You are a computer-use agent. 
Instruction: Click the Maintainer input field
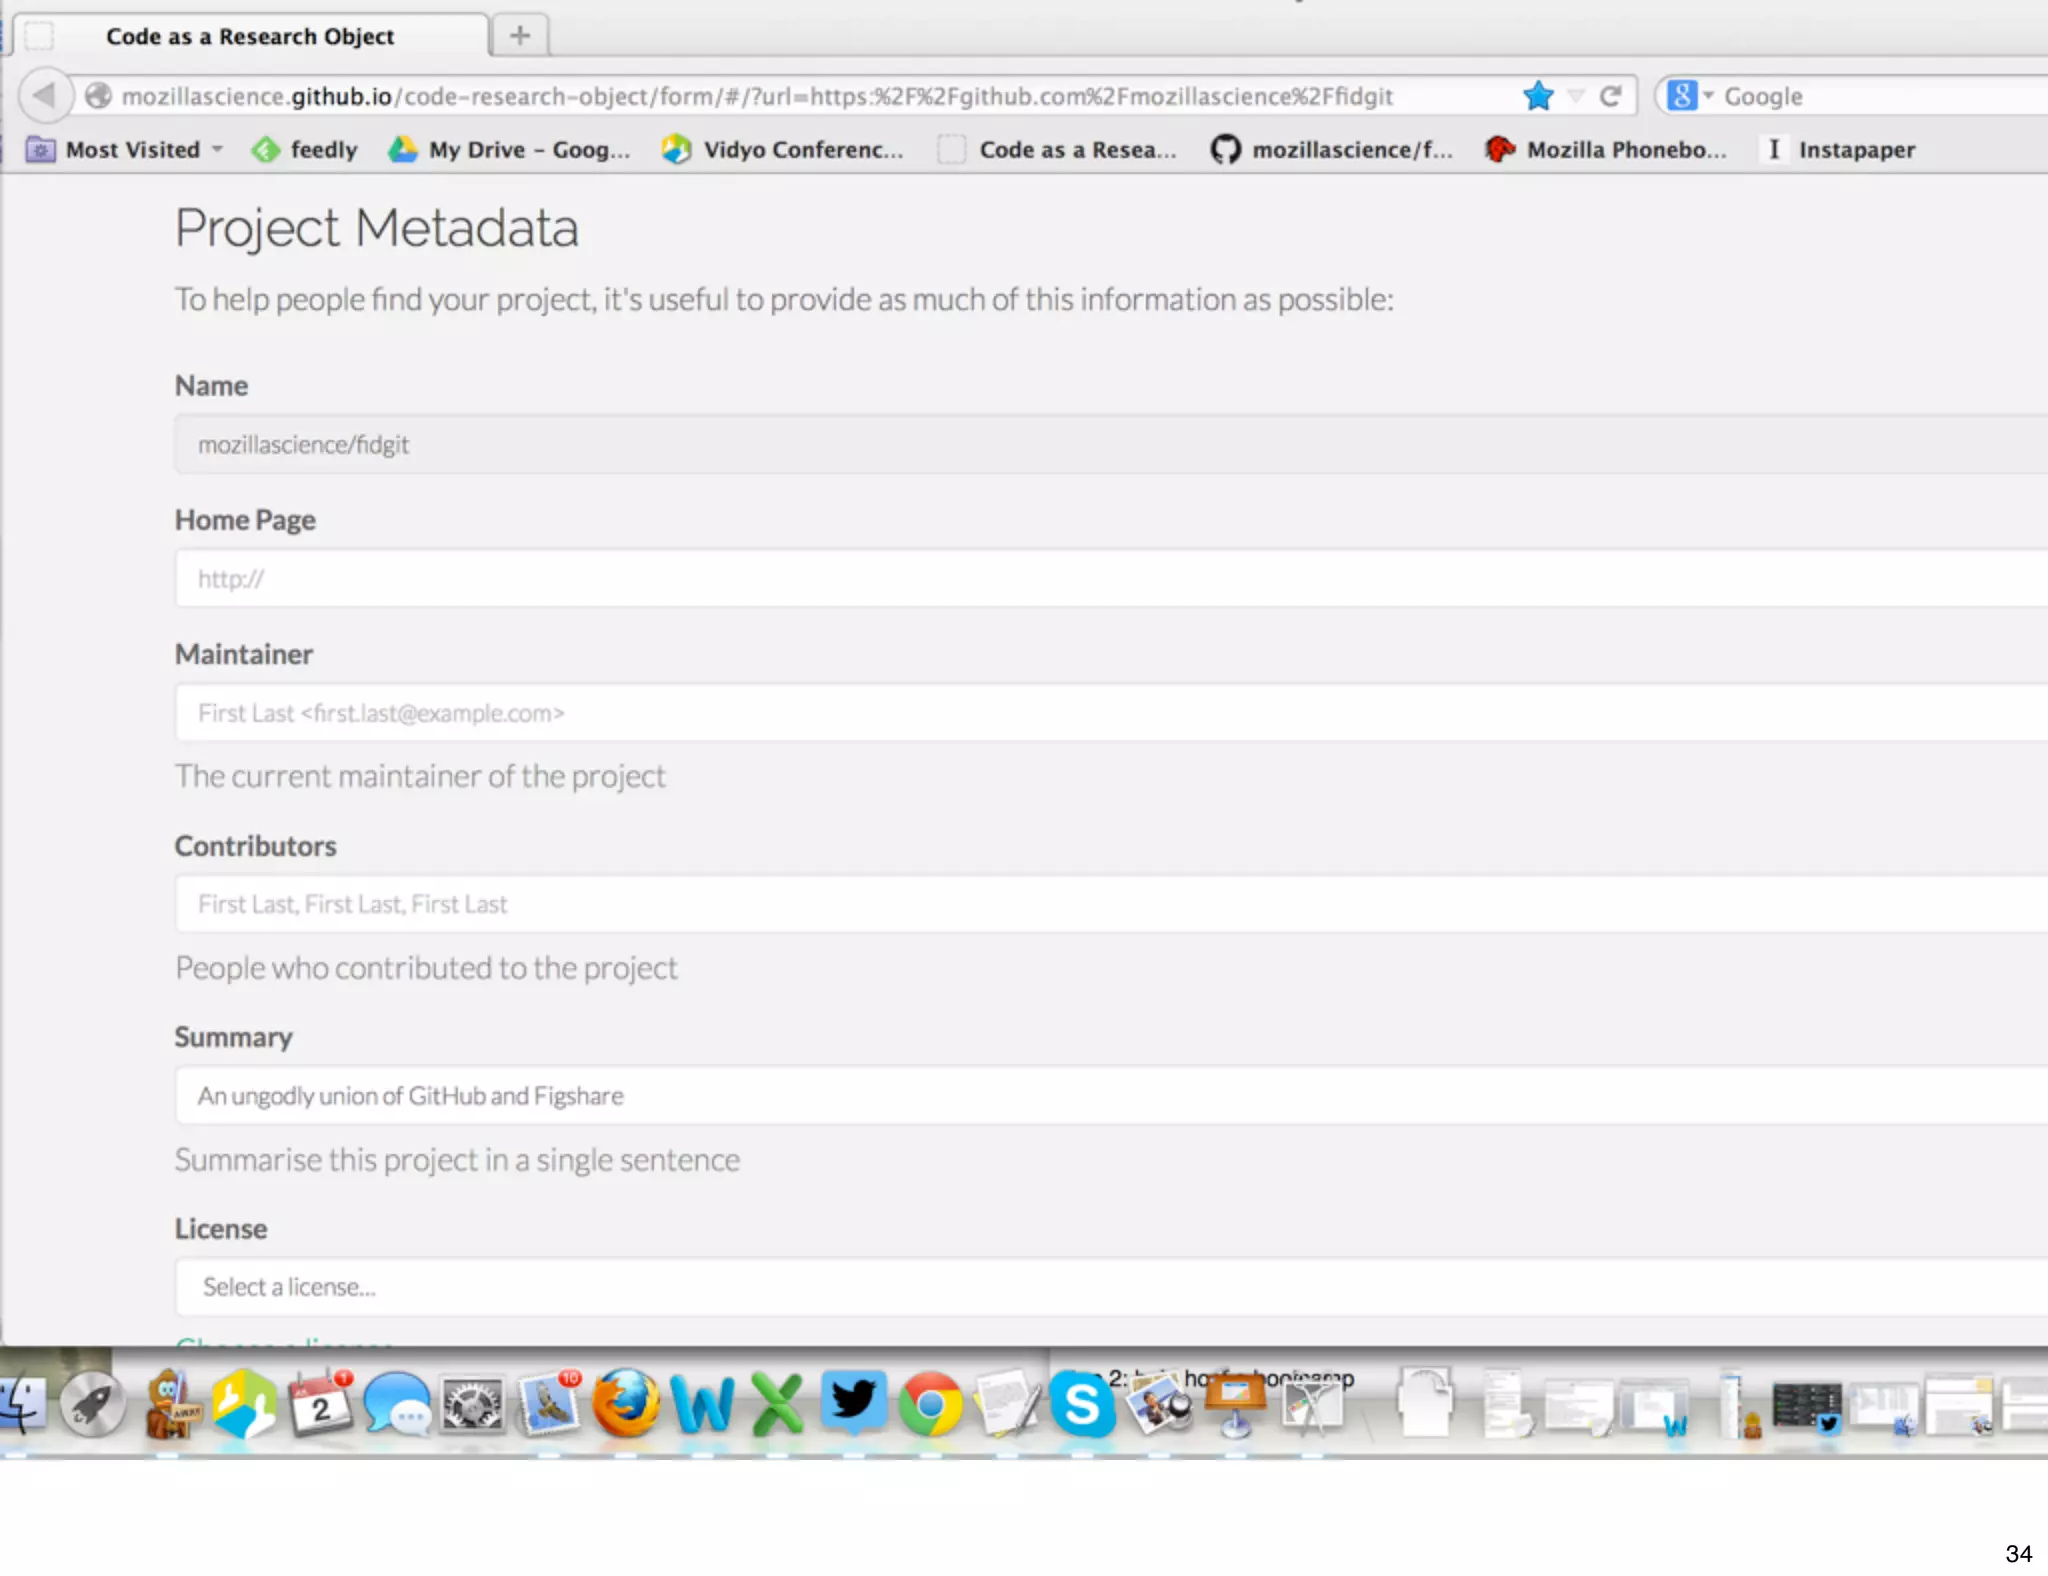[x=1100, y=713]
